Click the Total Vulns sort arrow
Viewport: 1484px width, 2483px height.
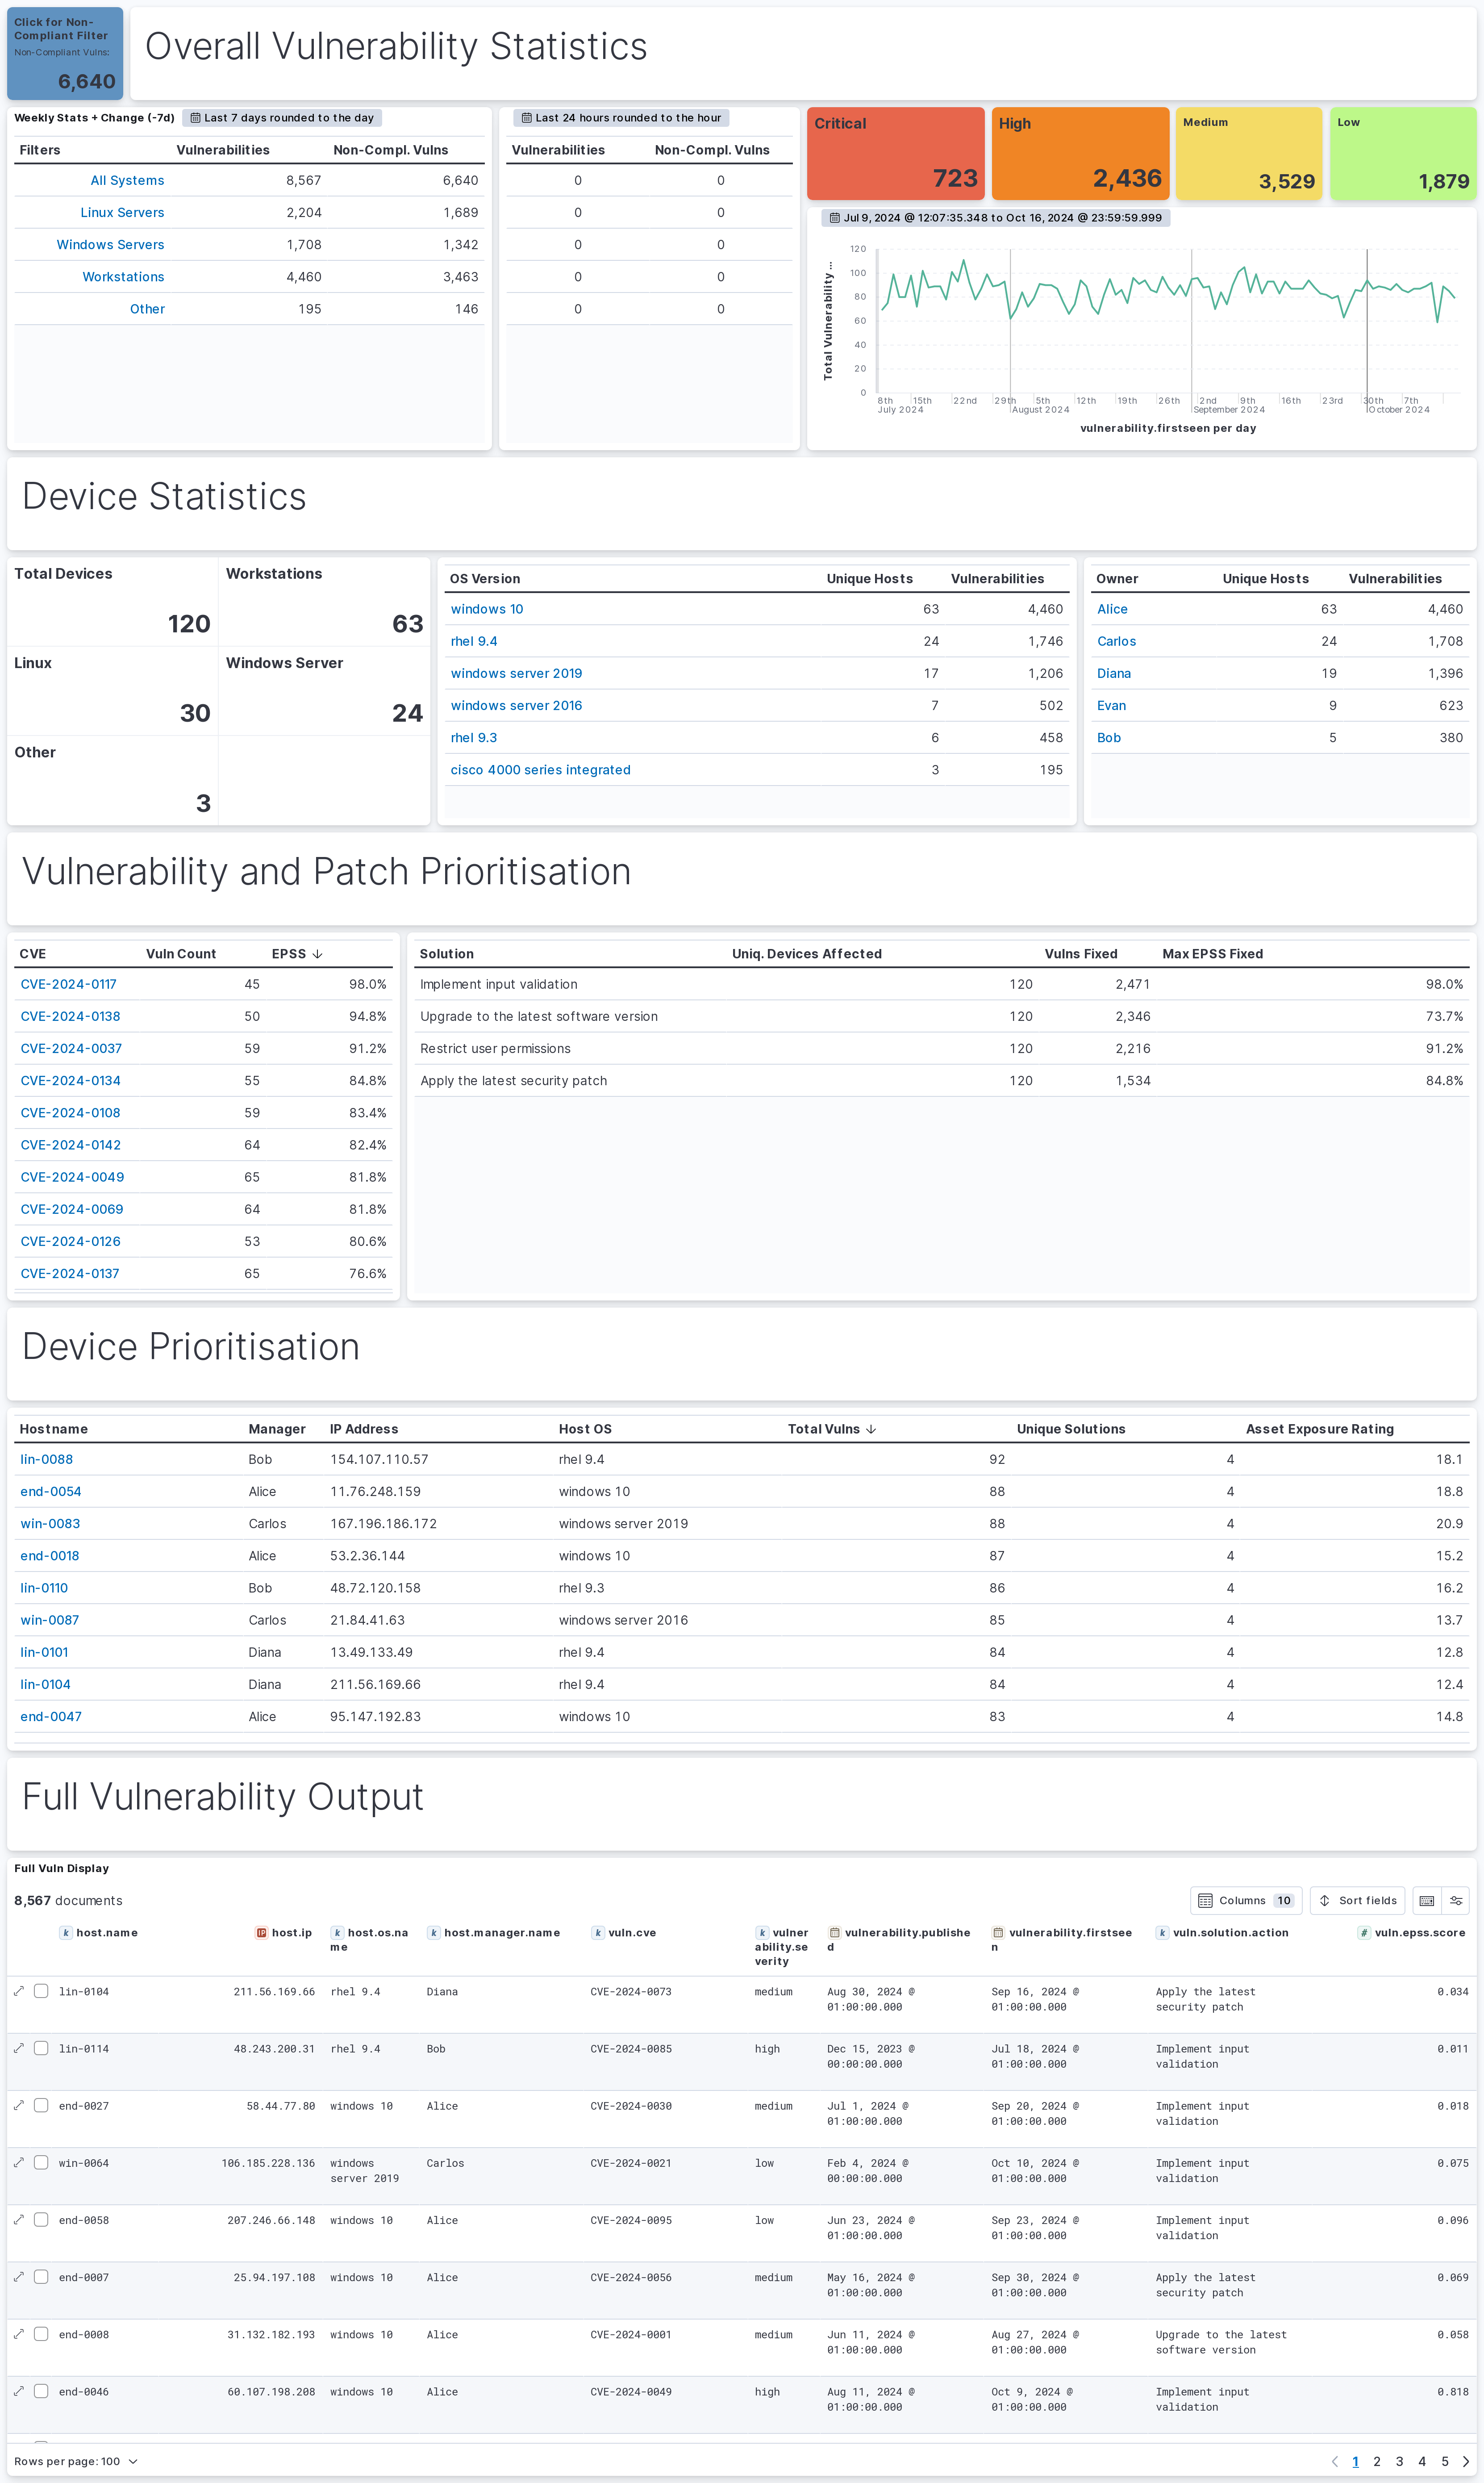pos(871,1429)
